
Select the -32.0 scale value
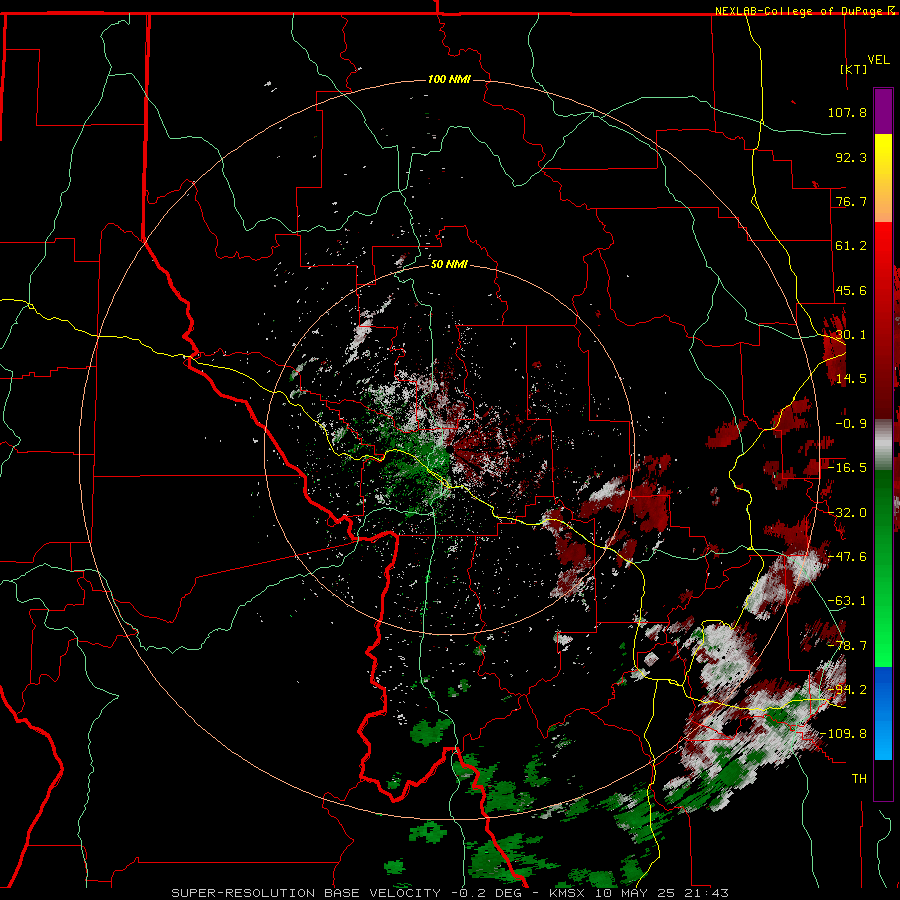847,513
